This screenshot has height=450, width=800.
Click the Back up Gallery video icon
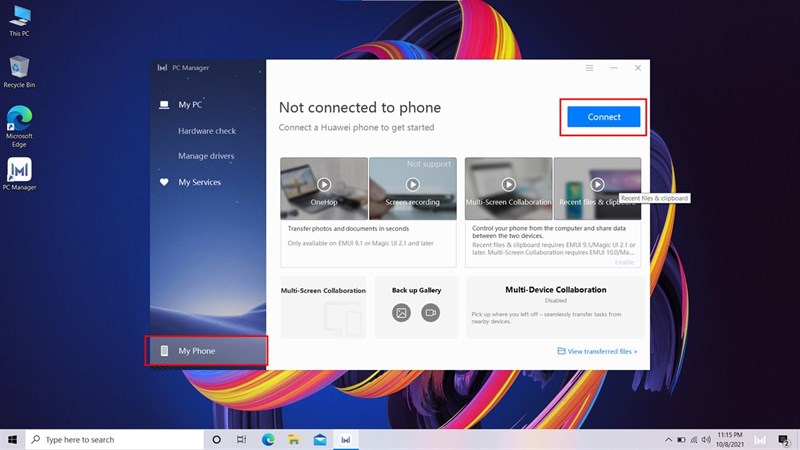point(431,313)
